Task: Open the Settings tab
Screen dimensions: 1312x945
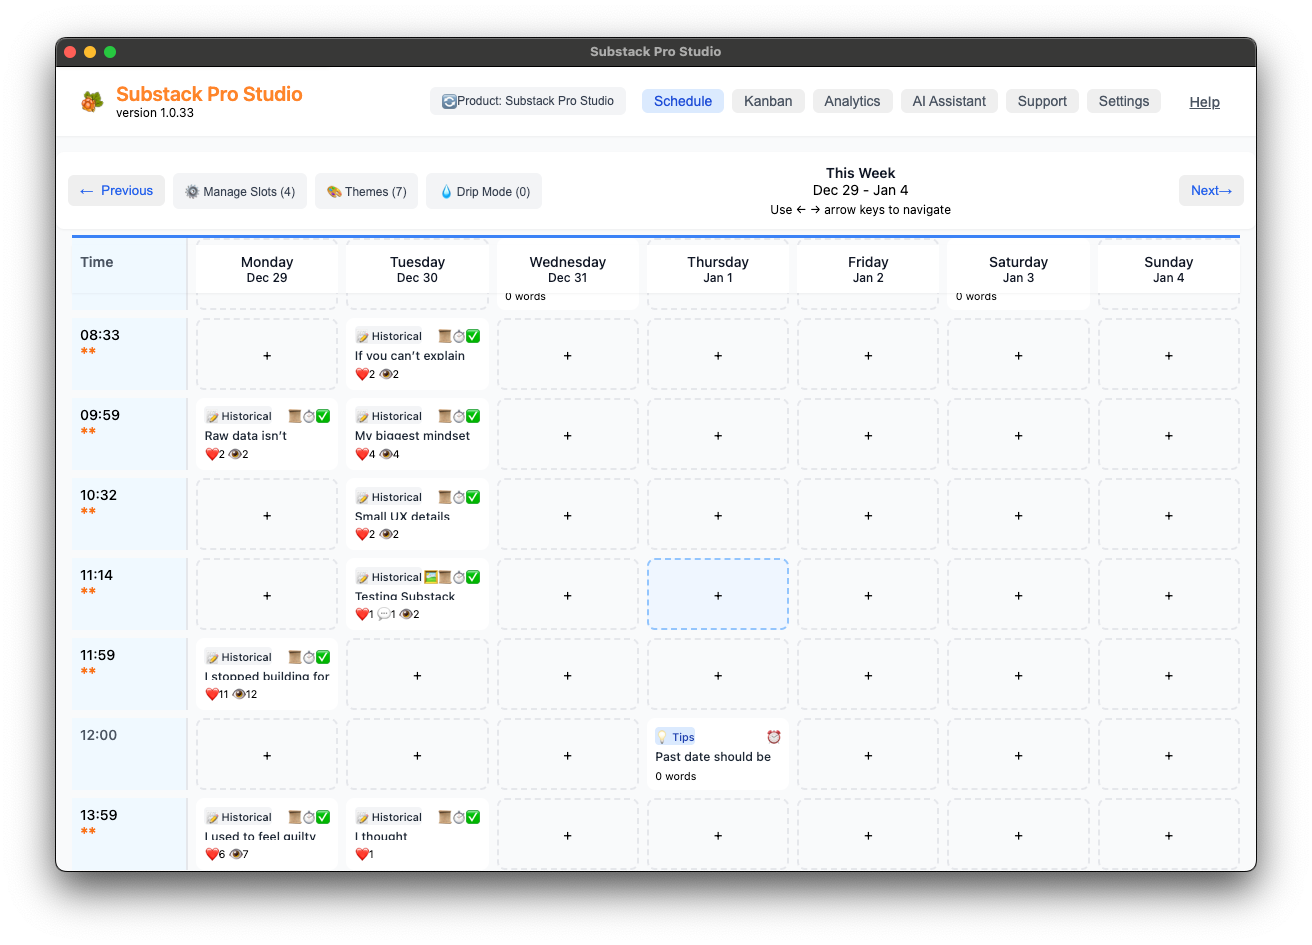Action: coord(1124,101)
